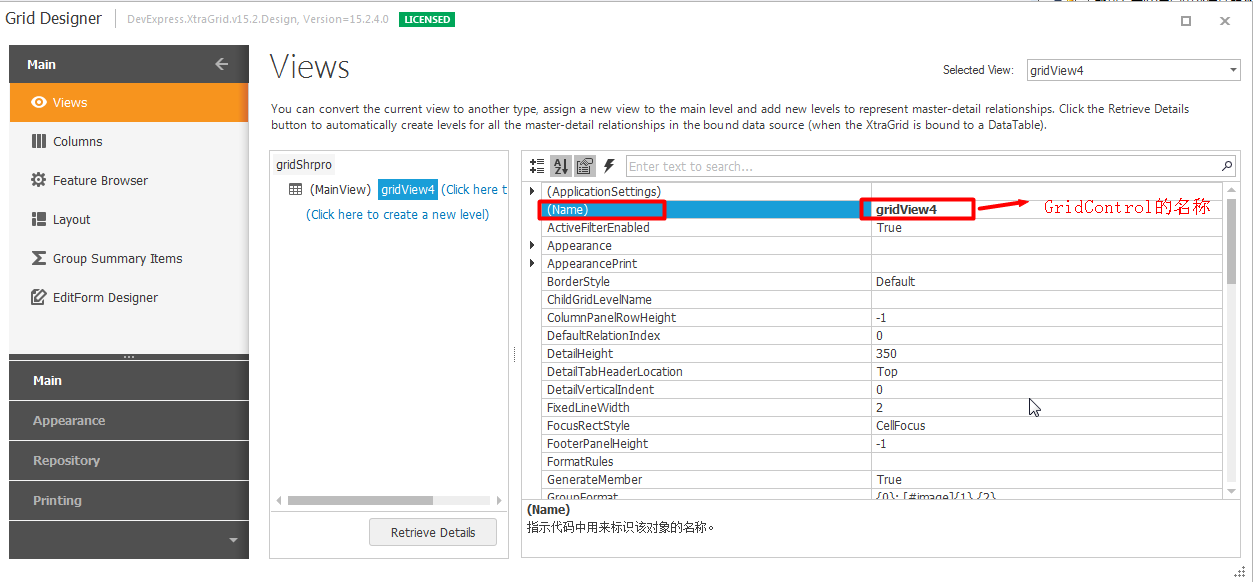This screenshot has height=582, width=1253.
Task: Click here to create a new level link
Action: point(398,214)
